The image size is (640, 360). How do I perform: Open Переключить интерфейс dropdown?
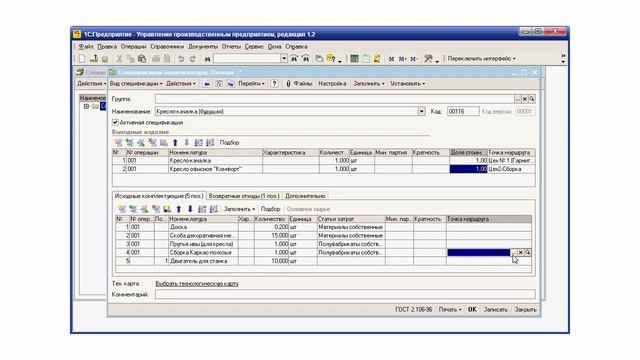tap(481, 59)
